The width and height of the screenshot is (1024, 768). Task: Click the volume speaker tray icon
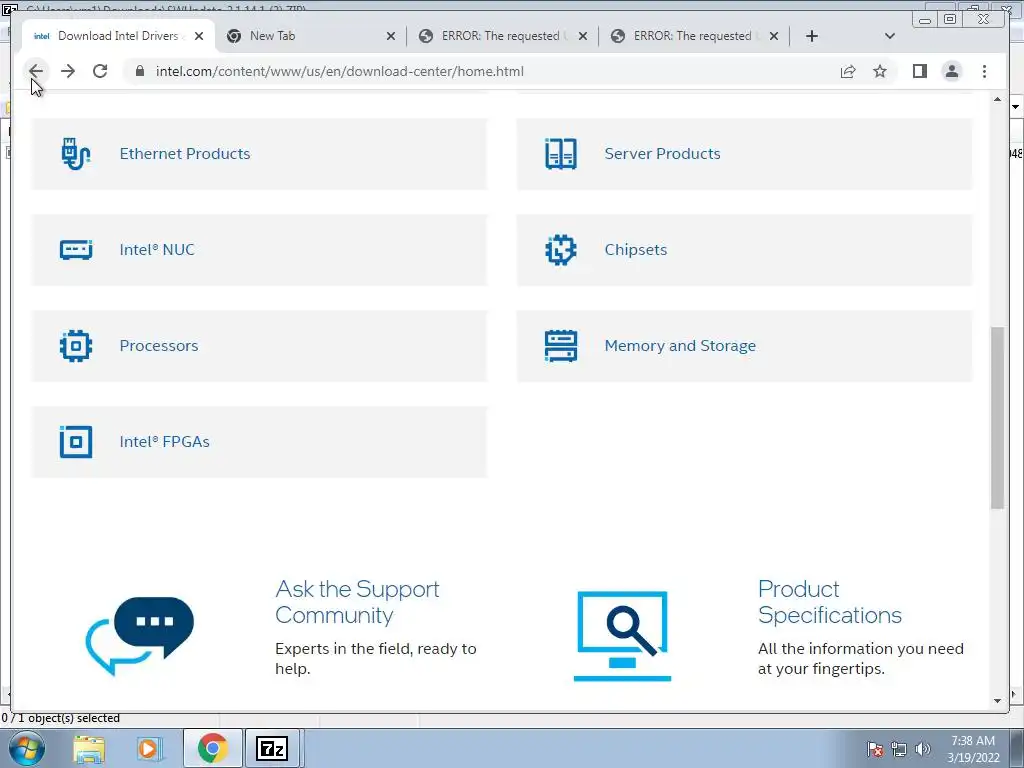[x=923, y=749]
